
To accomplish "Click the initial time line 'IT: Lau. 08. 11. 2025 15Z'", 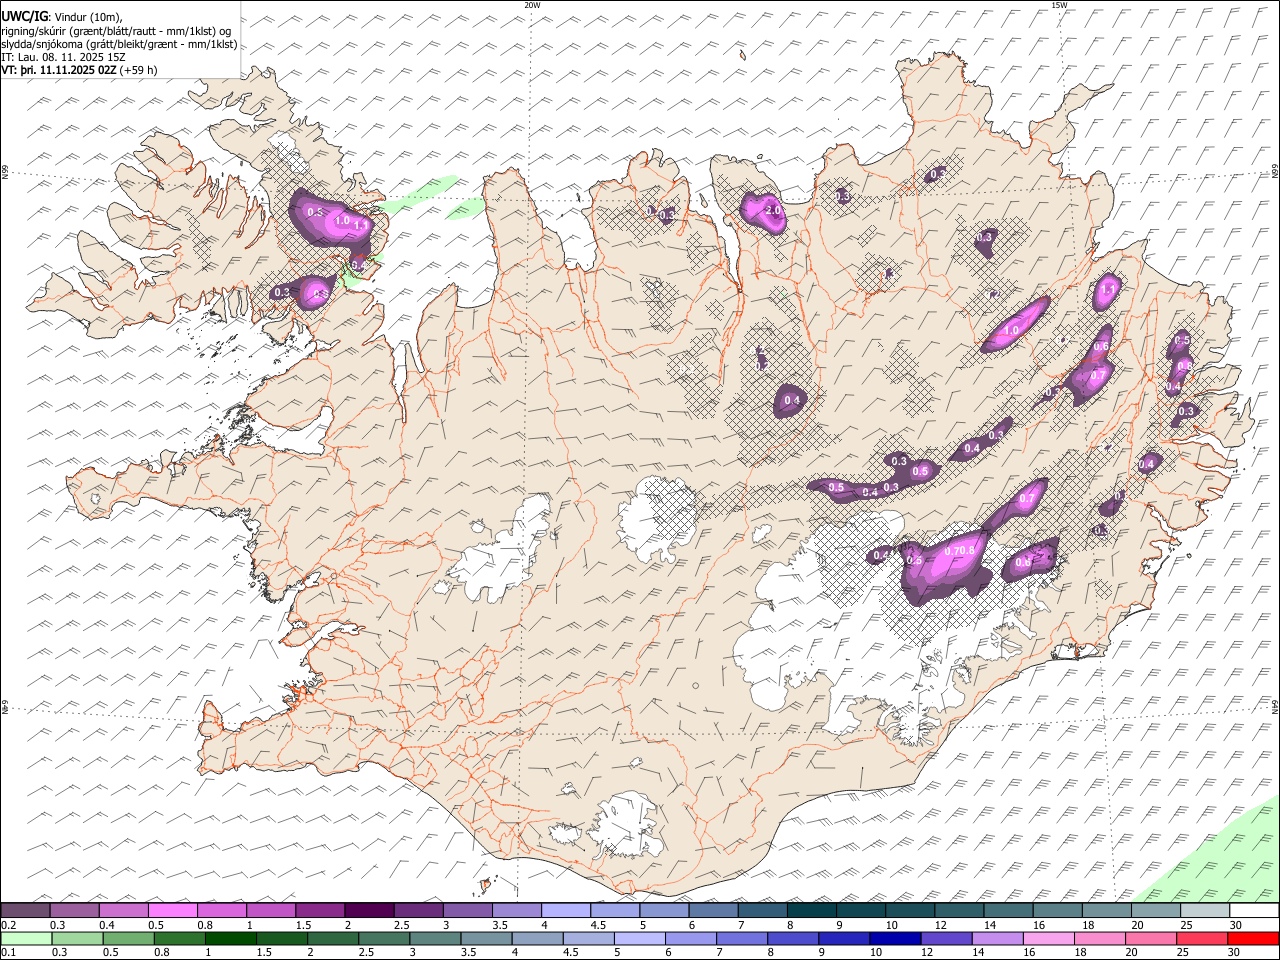I will (x=64, y=57).
